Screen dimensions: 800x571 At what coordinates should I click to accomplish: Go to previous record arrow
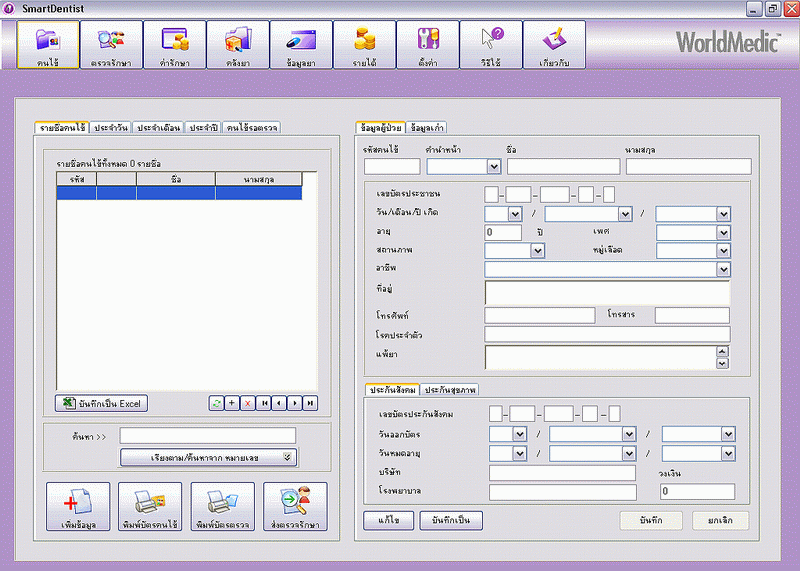[279, 403]
